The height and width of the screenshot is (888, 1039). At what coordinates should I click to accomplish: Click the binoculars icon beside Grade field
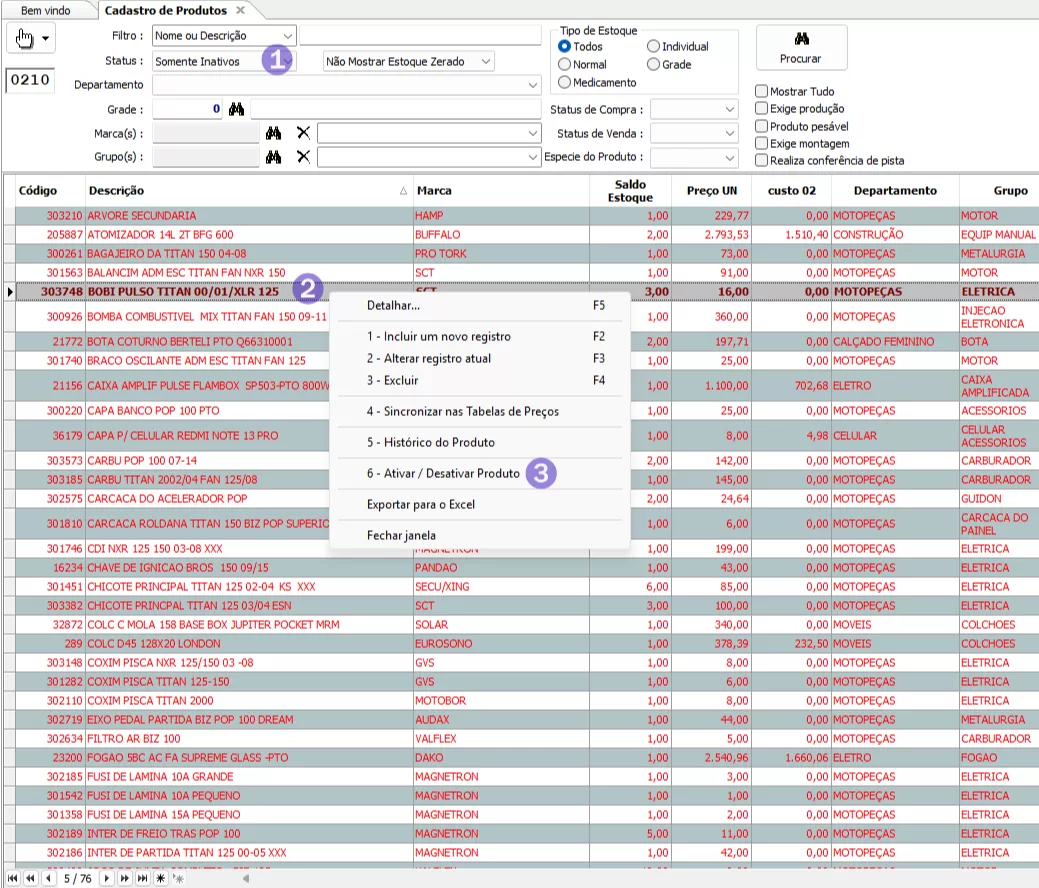point(236,109)
